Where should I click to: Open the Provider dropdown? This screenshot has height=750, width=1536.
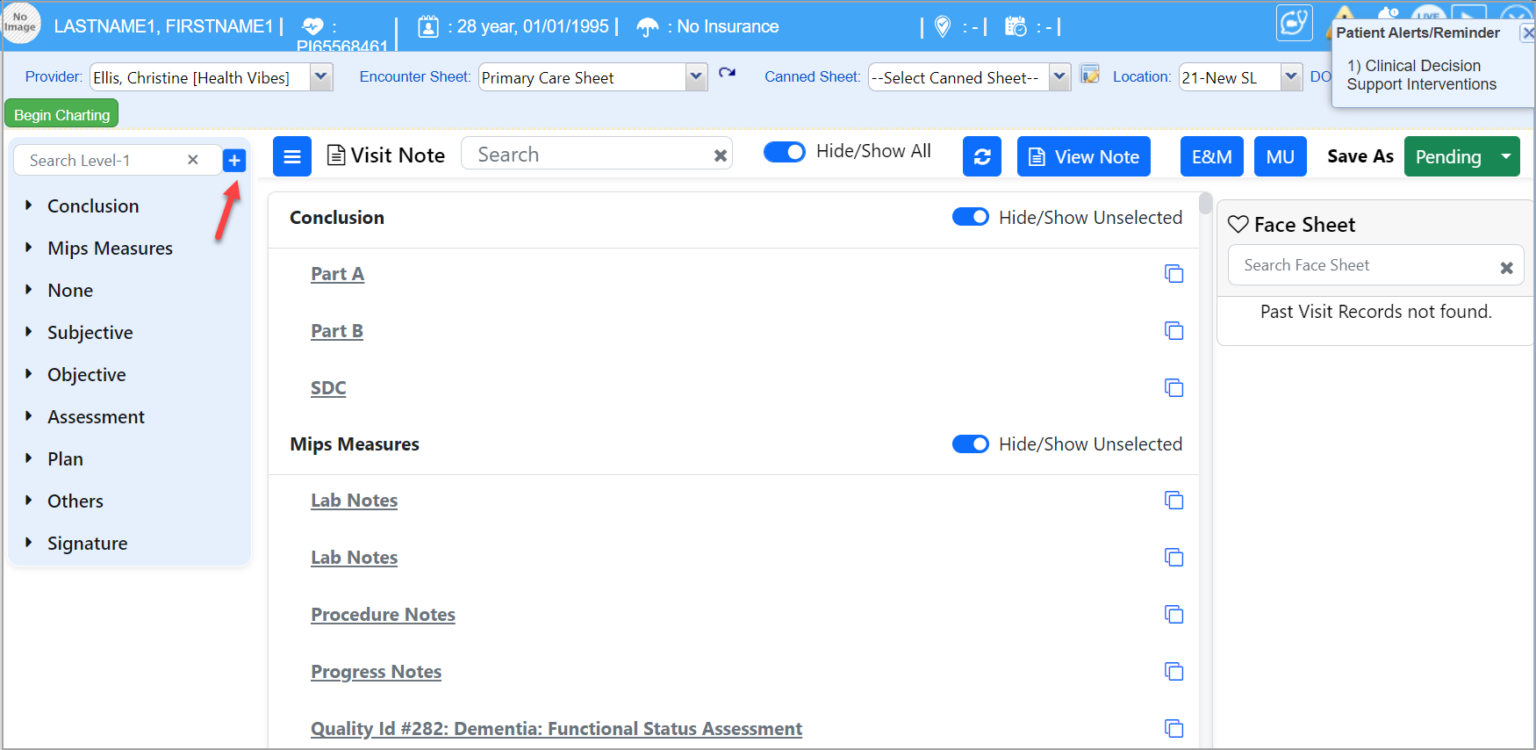coord(320,77)
